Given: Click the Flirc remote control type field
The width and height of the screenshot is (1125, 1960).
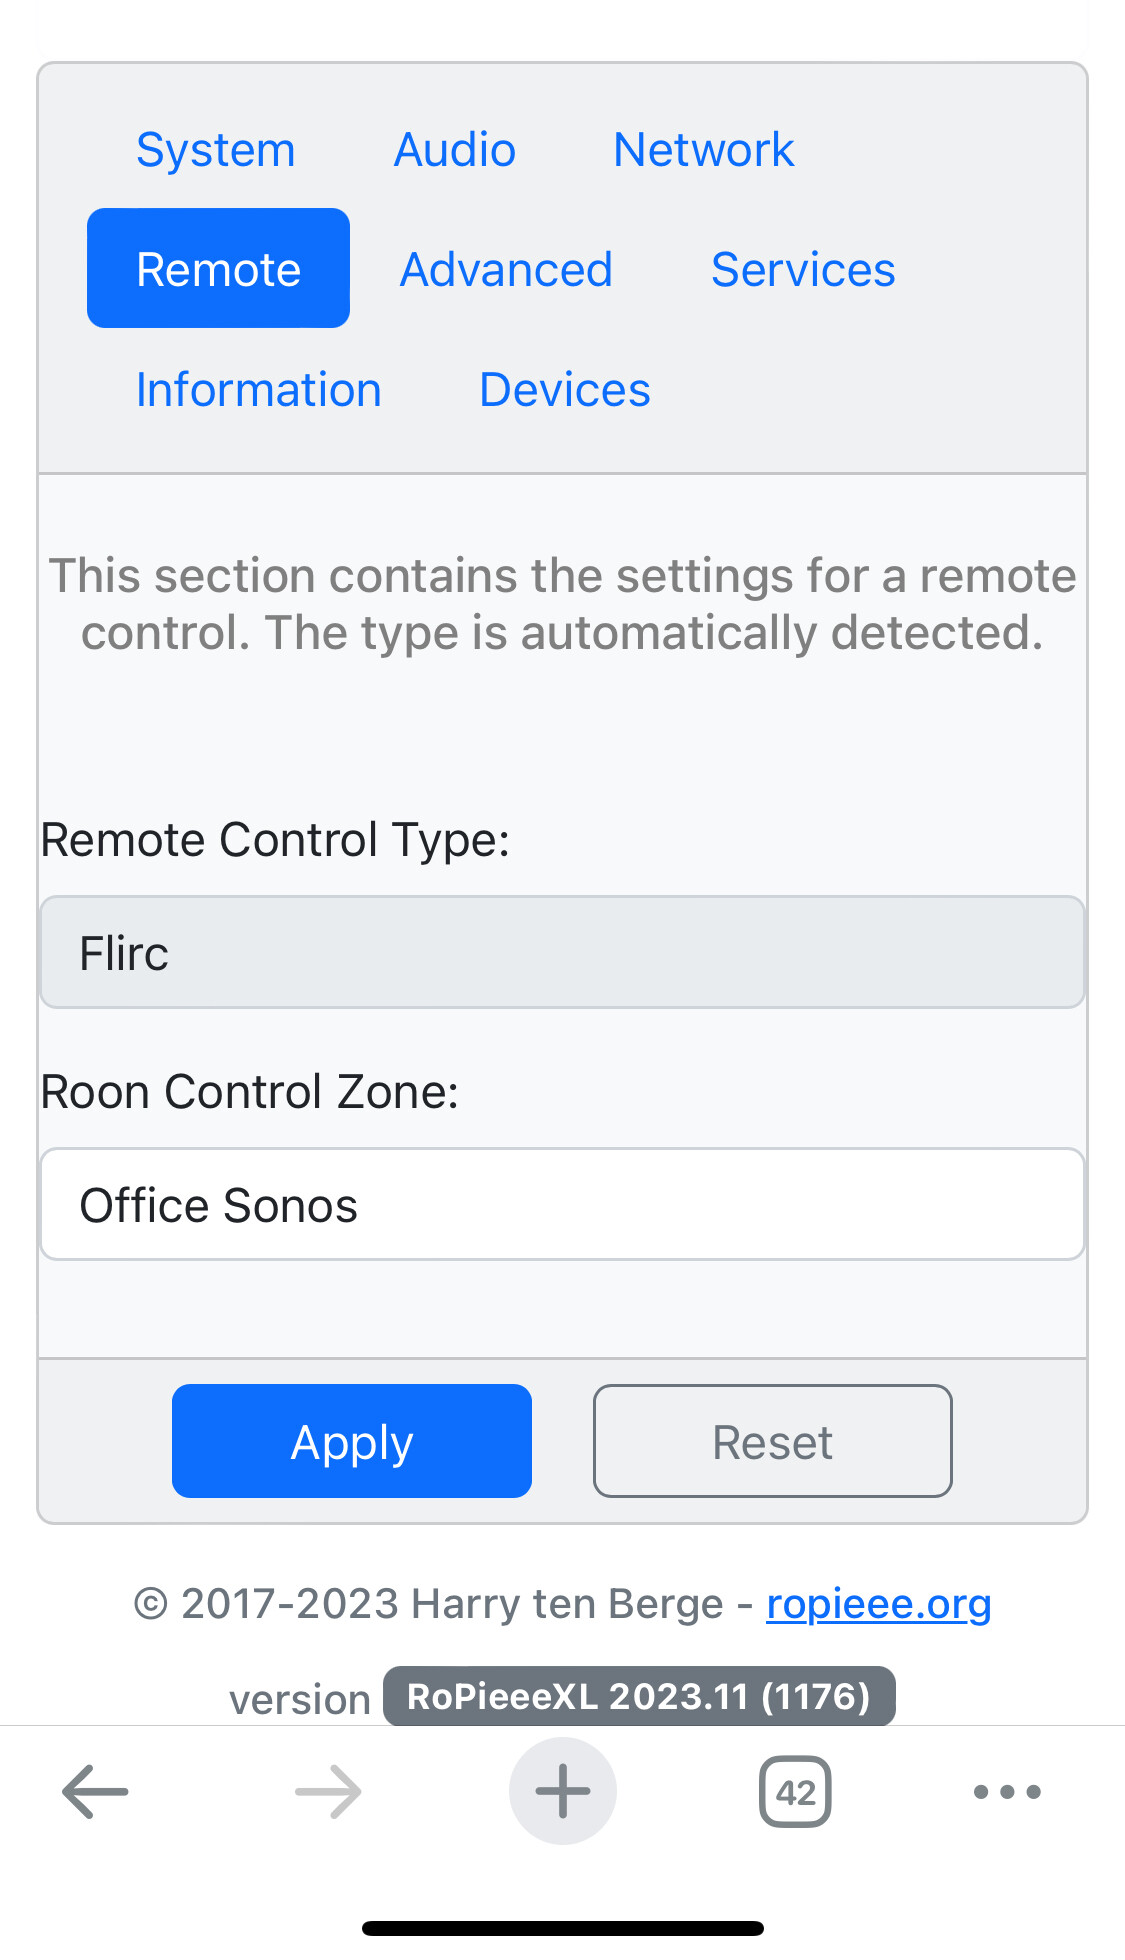Looking at the screenshot, I should tap(562, 952).
